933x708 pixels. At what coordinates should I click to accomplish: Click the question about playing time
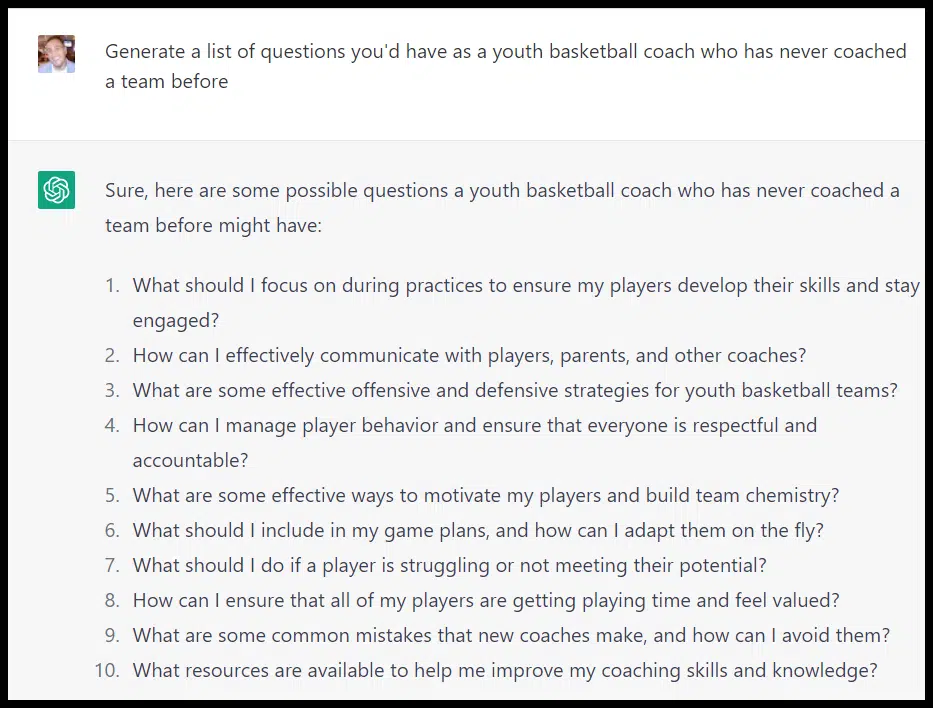tap(485, 600)
